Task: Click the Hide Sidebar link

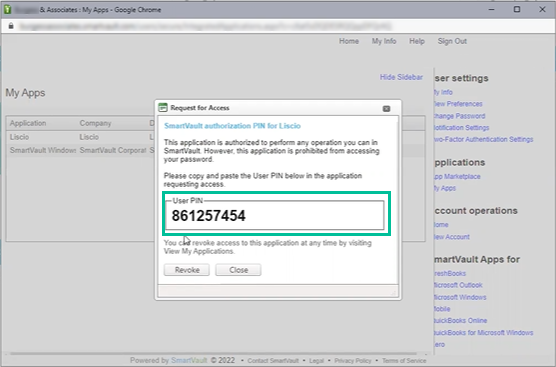Action: 401,77
